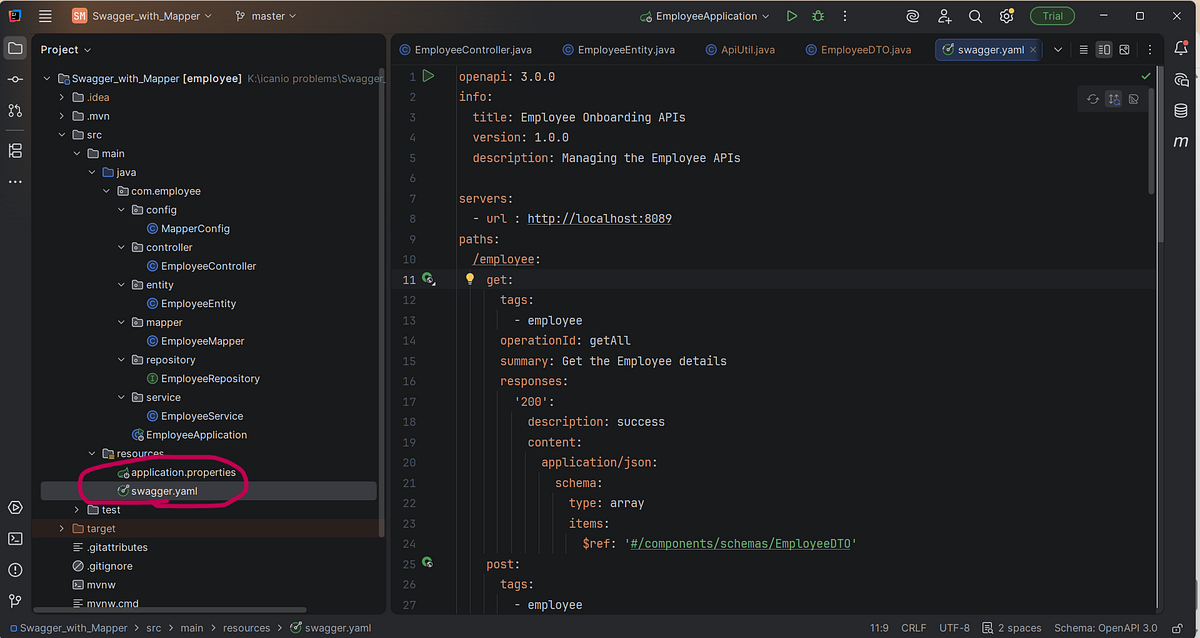Show hidden editor tabs dropdown

click(x=1058, y=49)
